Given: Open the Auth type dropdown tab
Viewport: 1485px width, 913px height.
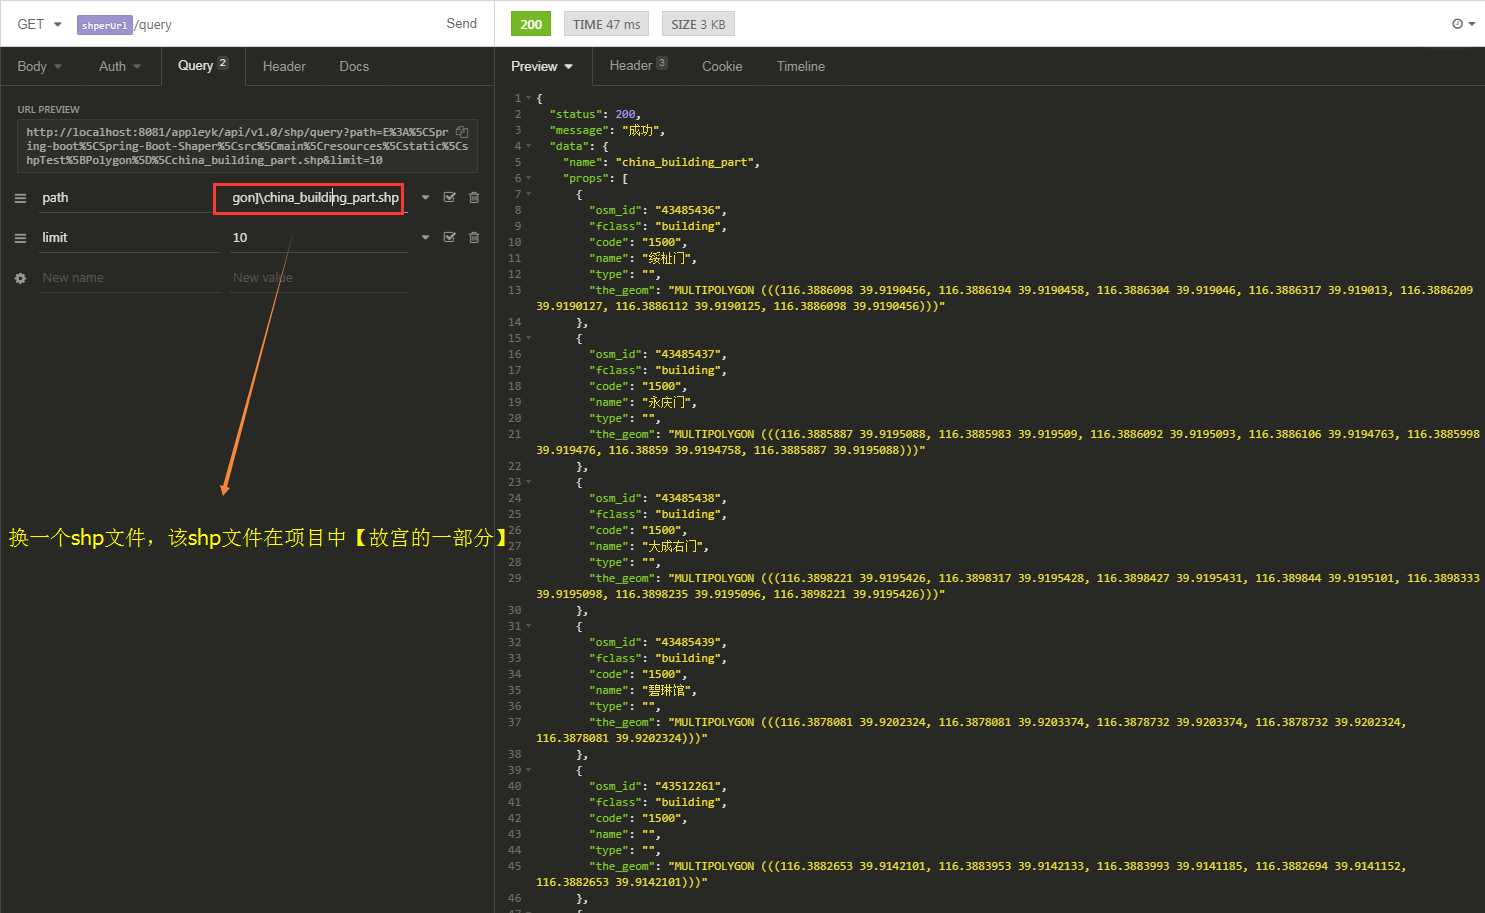Looking at the screenshot, I should [x=120, y=66].
